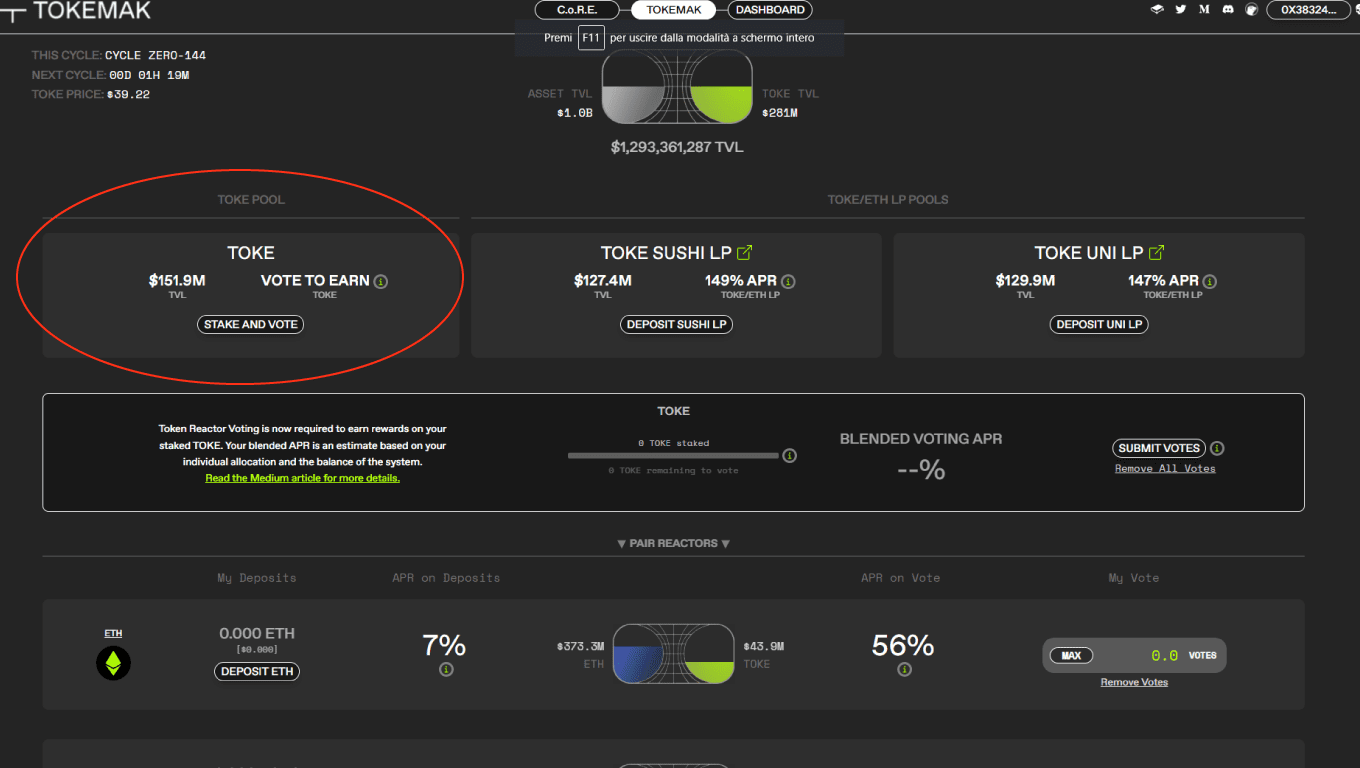
Task: Go to the DASHBOARD tab
Action: [x=770, y=10]
